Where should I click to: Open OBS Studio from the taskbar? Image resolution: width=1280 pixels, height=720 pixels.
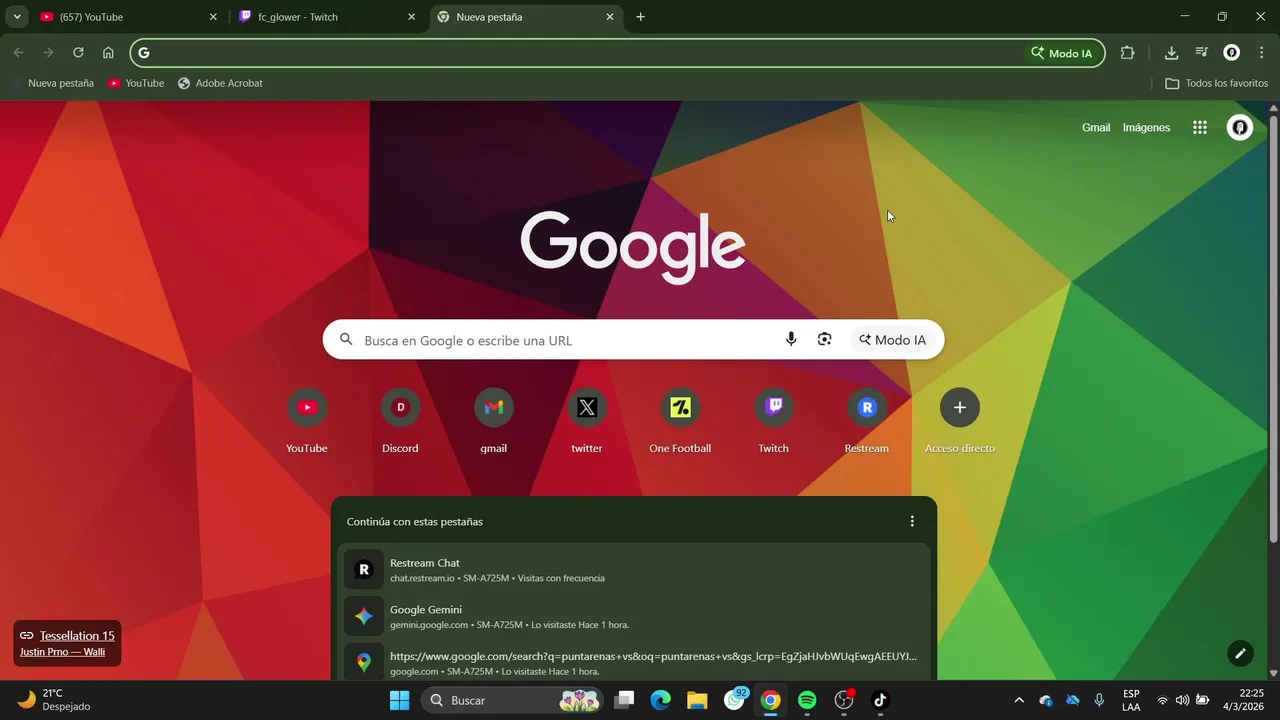tap(844, 700)
